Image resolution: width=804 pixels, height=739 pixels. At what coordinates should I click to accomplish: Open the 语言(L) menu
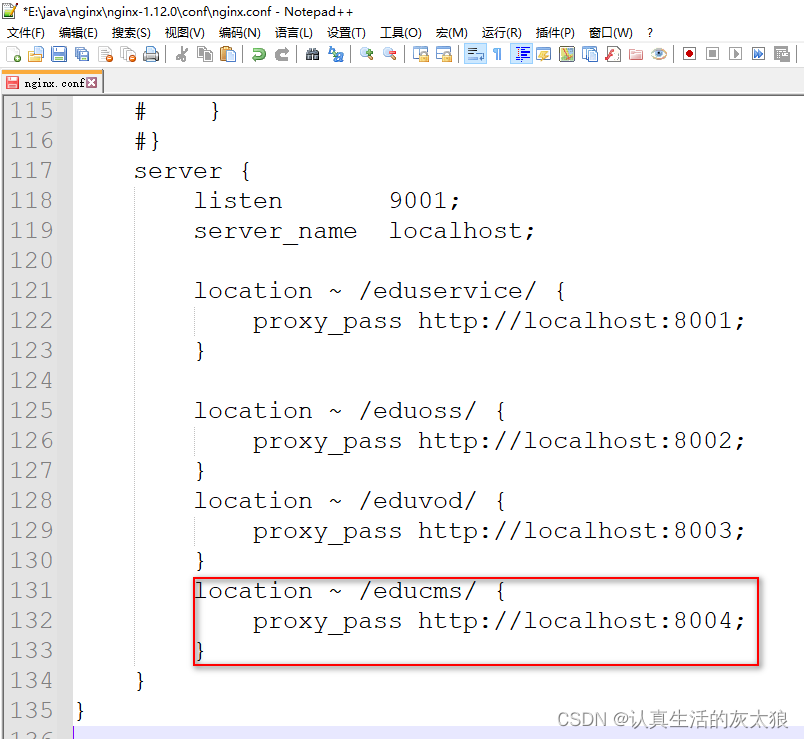(x=293, y=33)
